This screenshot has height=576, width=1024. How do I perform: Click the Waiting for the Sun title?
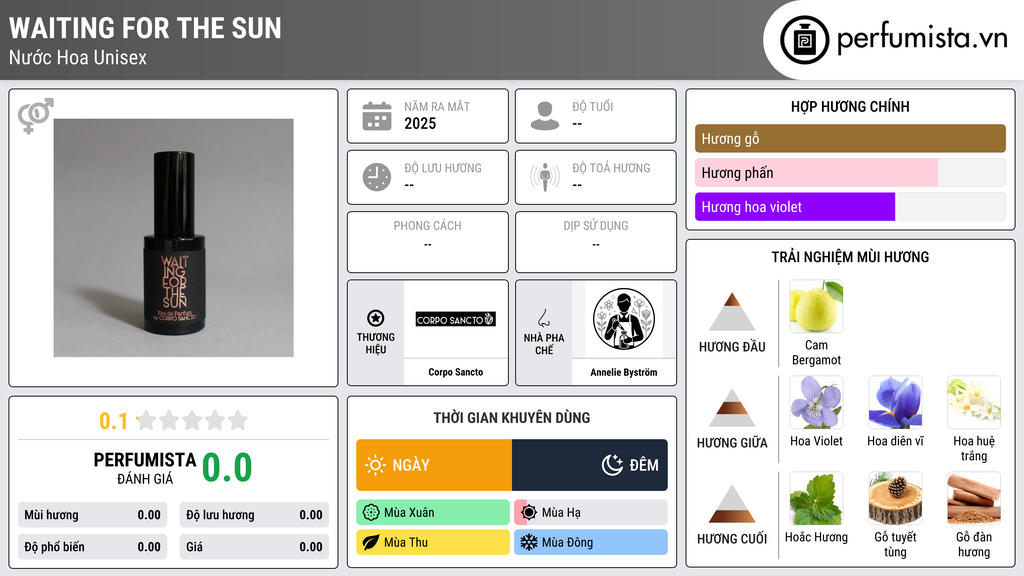145,28
